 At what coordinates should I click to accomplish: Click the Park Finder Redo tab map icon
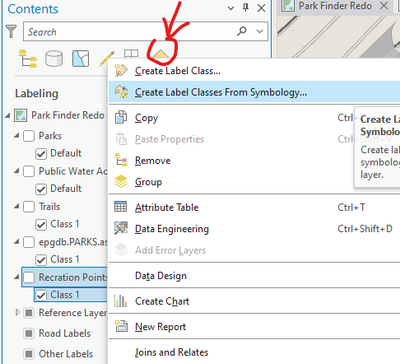(288, 6)
